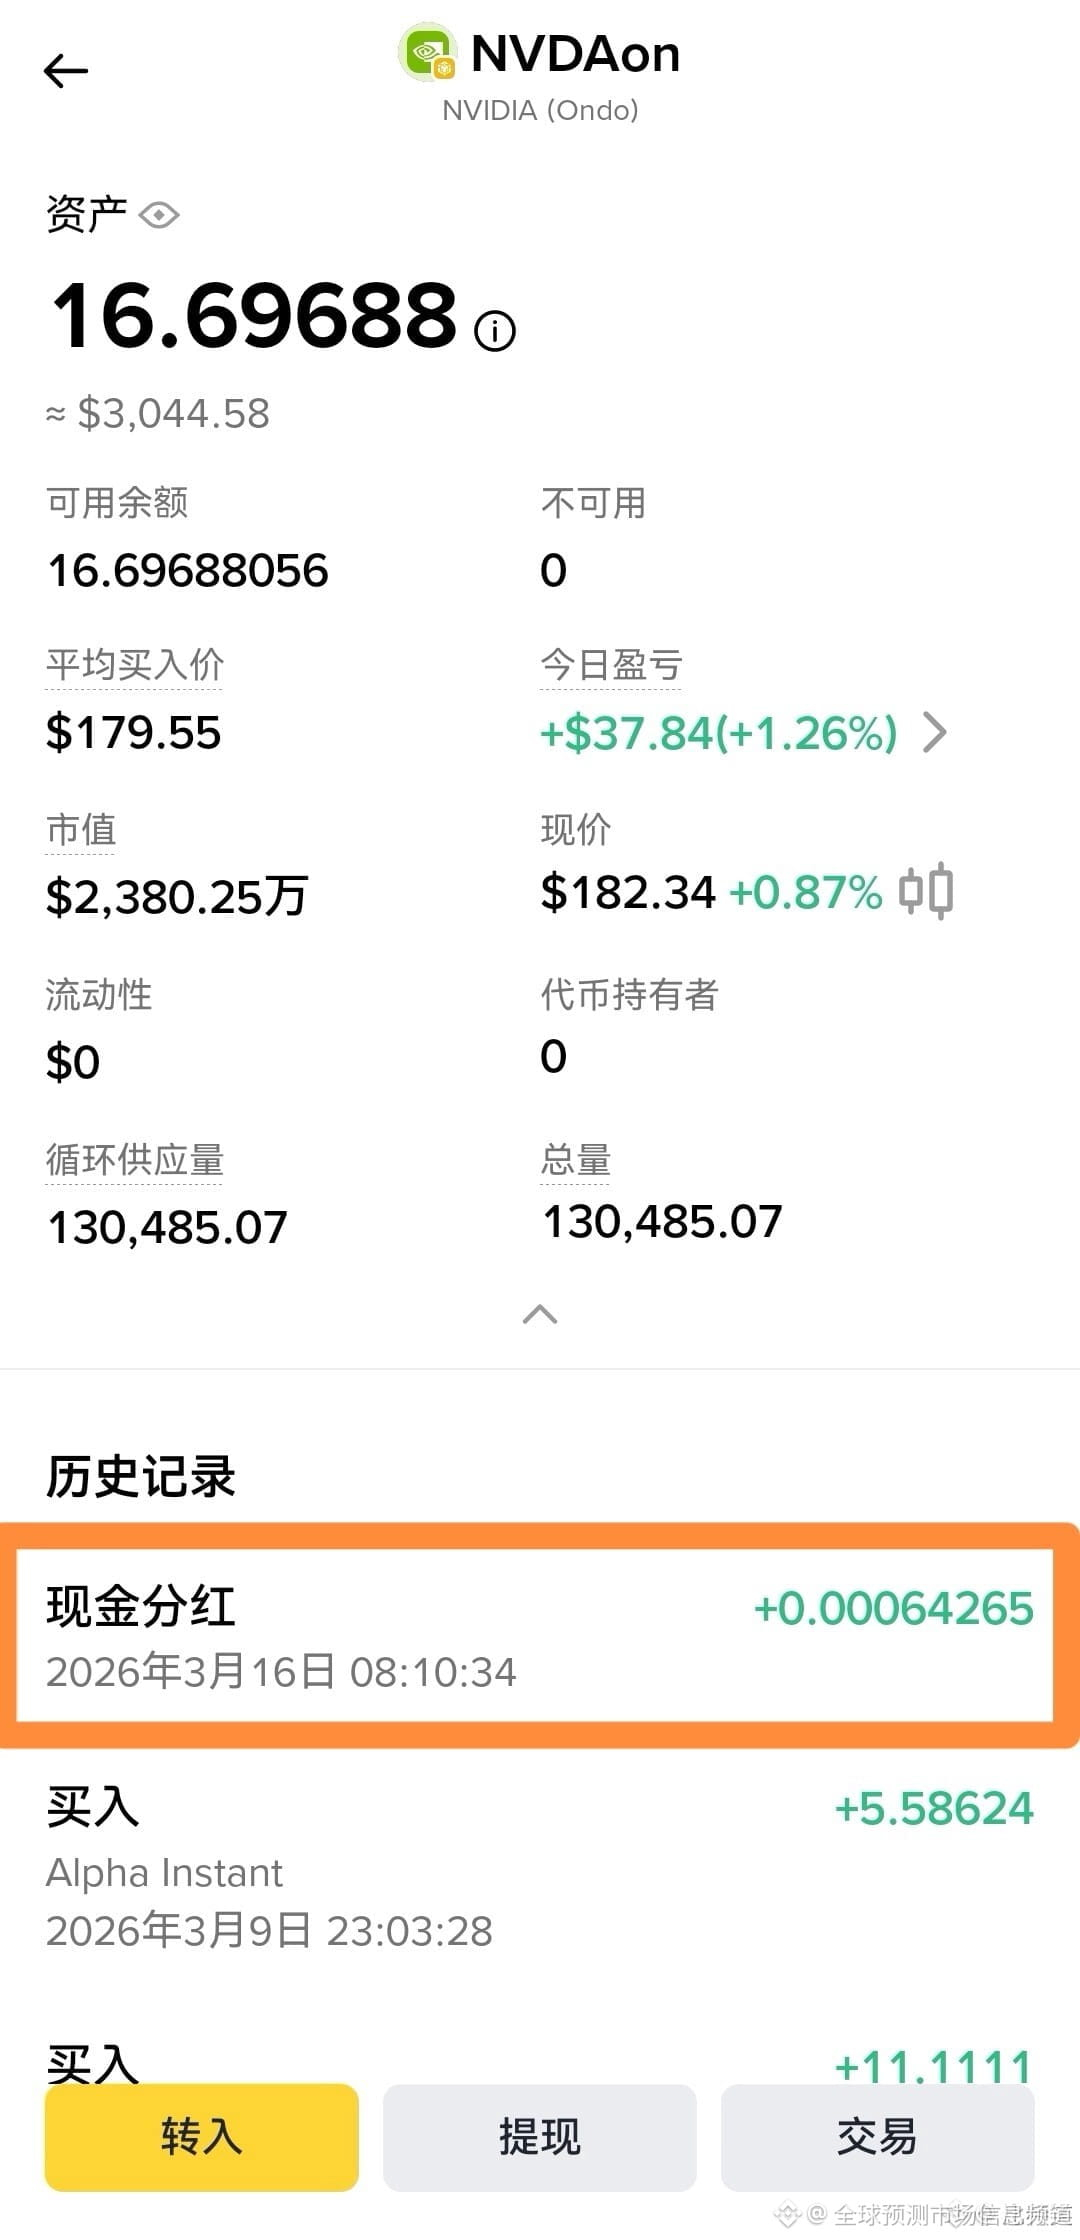
Task: Open the Alpha Instant 买入 record
Action: click(540, 1868)
